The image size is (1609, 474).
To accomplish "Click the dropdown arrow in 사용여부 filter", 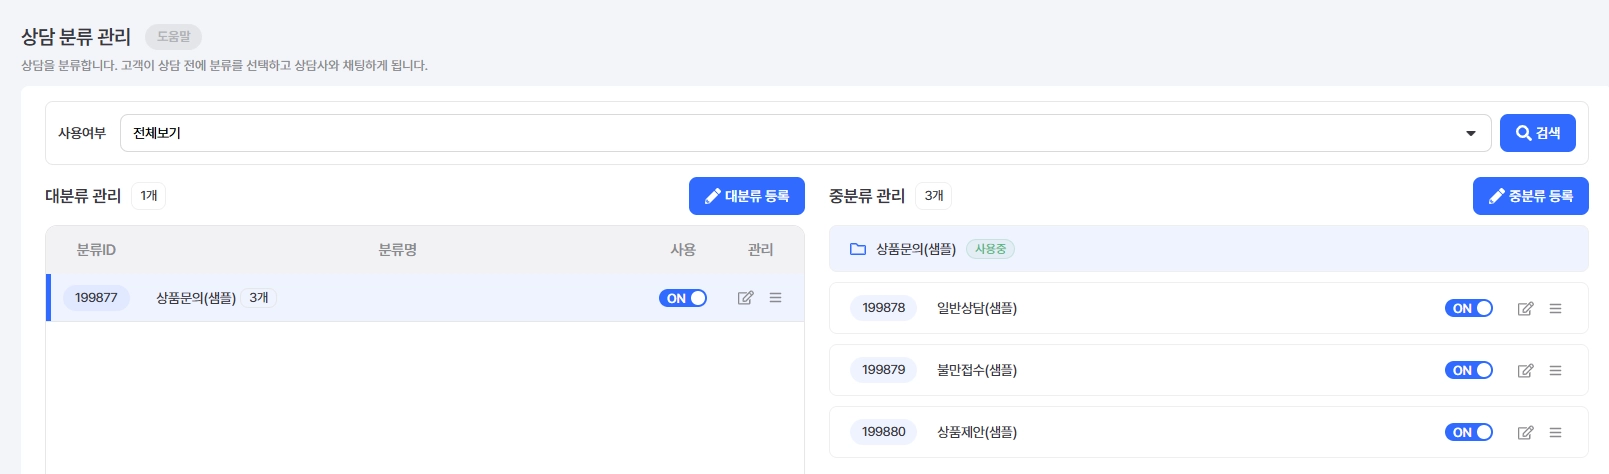I will tap(1470, 134).
